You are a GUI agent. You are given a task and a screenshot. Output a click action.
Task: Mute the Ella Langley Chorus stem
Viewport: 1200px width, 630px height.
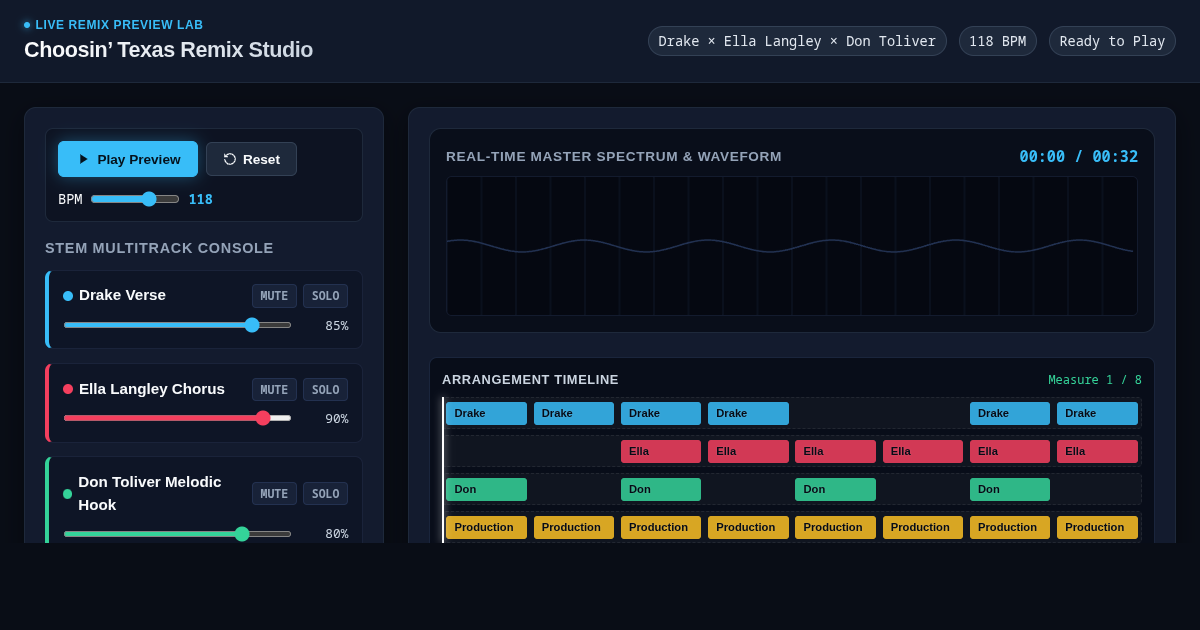tap(274, 390)
